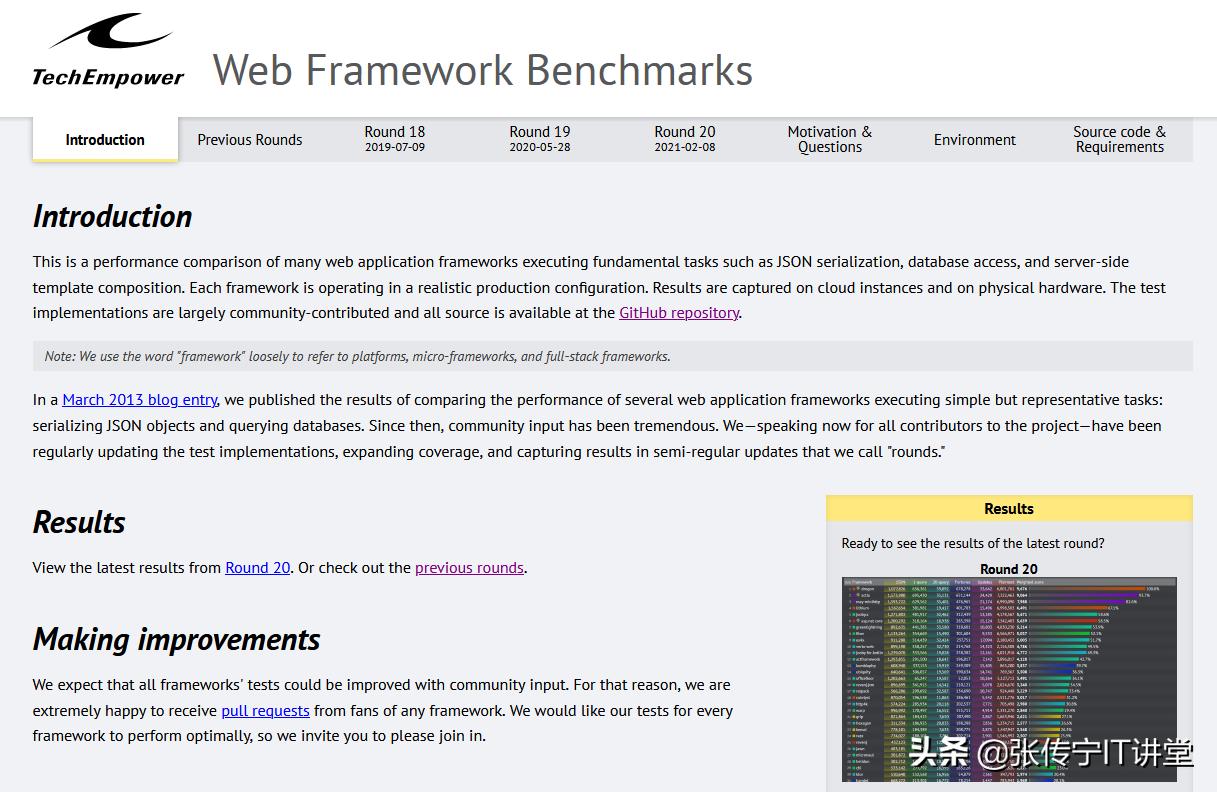1217x792 pixels.
Task: Open the Round 20 tab dated 2021-02-08
Action: point(684,139)
